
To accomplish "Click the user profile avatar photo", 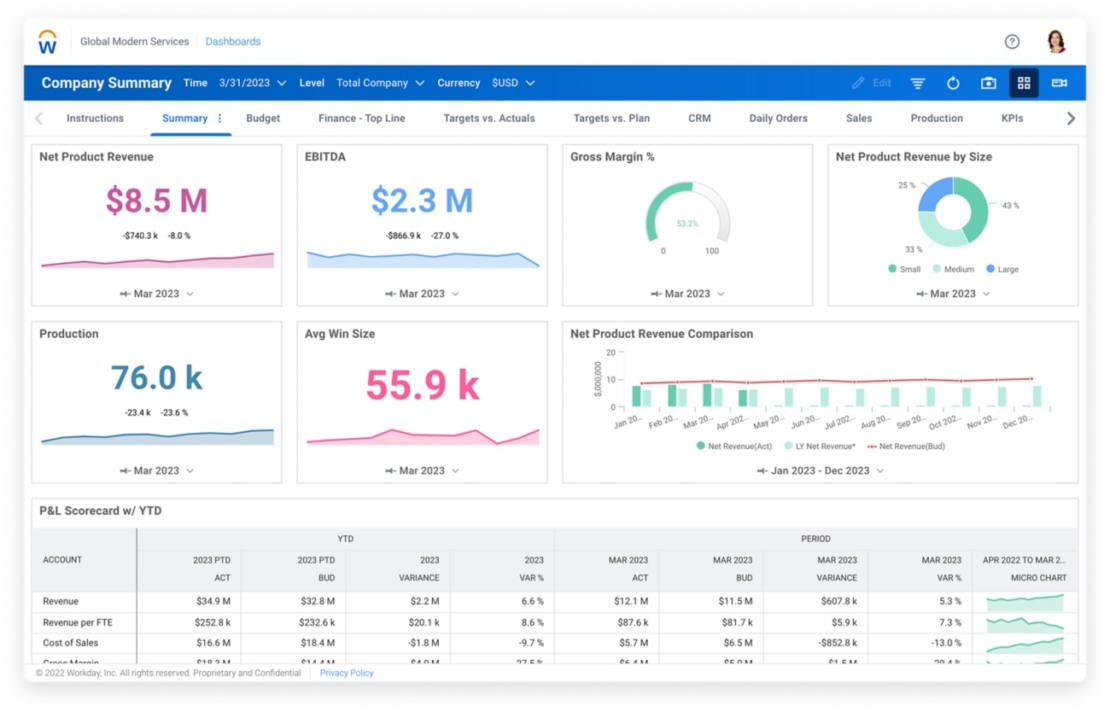I will pos(1055,41).
